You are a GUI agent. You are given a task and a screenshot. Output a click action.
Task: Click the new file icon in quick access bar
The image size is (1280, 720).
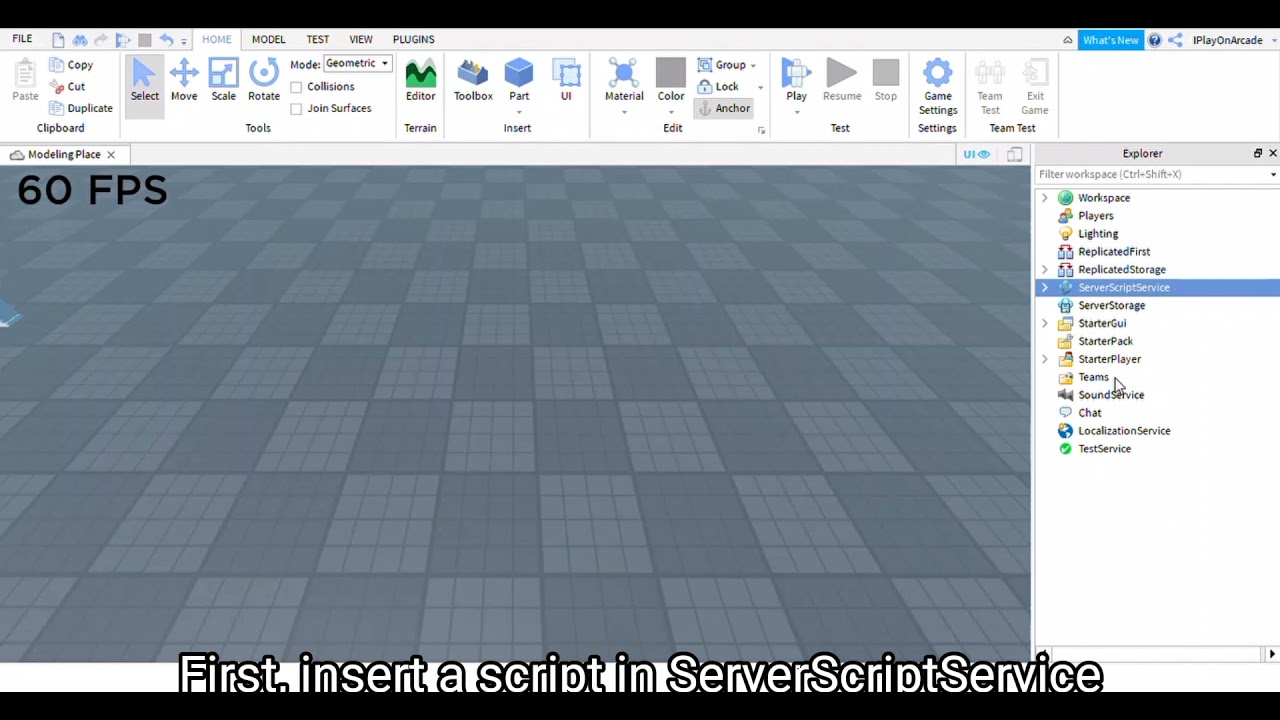(58, 40)
